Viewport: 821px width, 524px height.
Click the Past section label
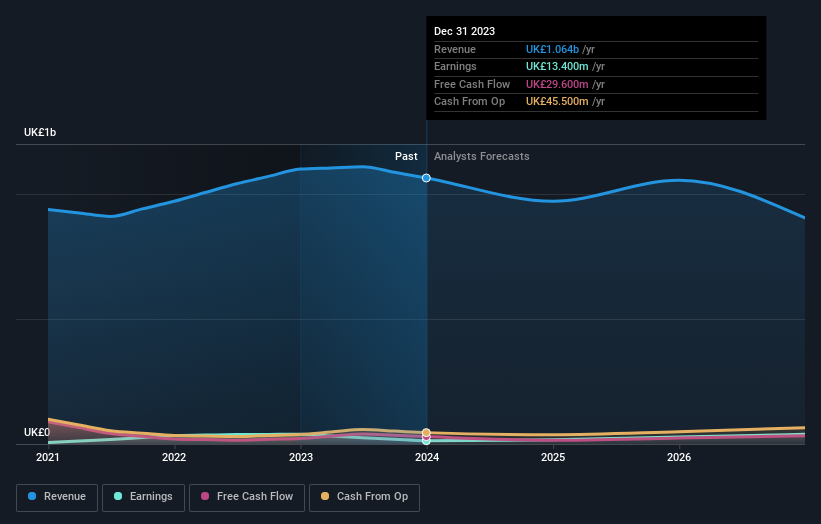coord(406,156)
